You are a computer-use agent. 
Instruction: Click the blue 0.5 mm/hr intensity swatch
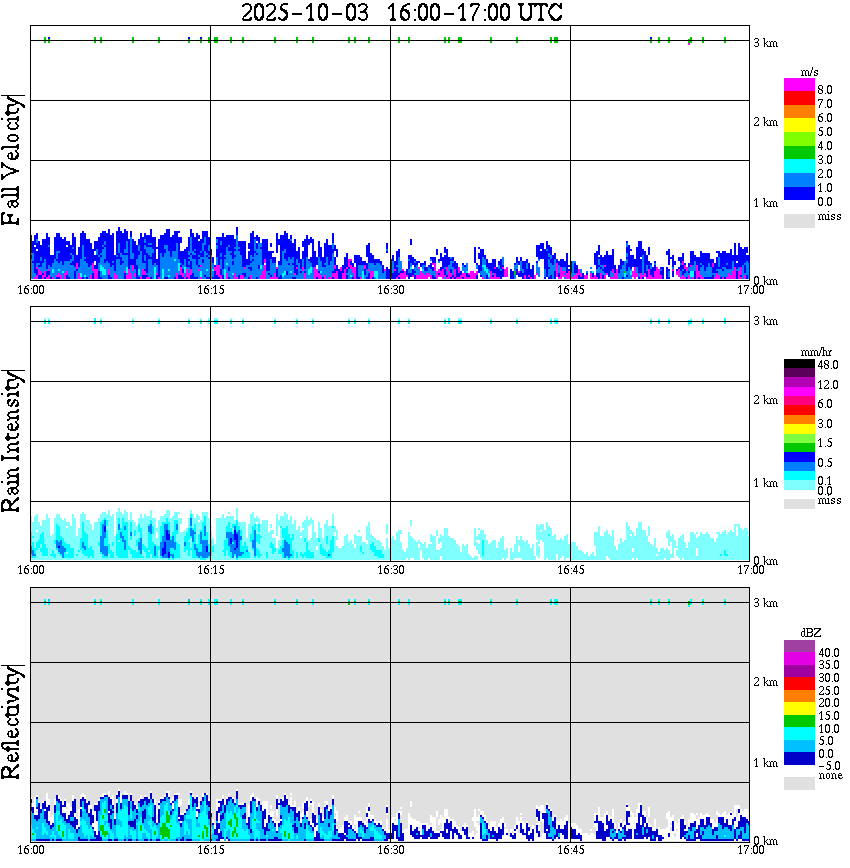point(799,457)
